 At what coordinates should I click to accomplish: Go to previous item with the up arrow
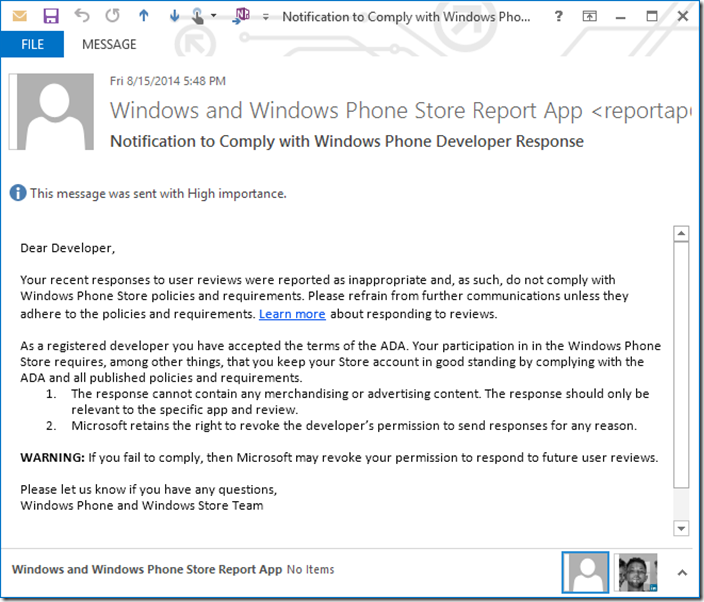(144, 16)
